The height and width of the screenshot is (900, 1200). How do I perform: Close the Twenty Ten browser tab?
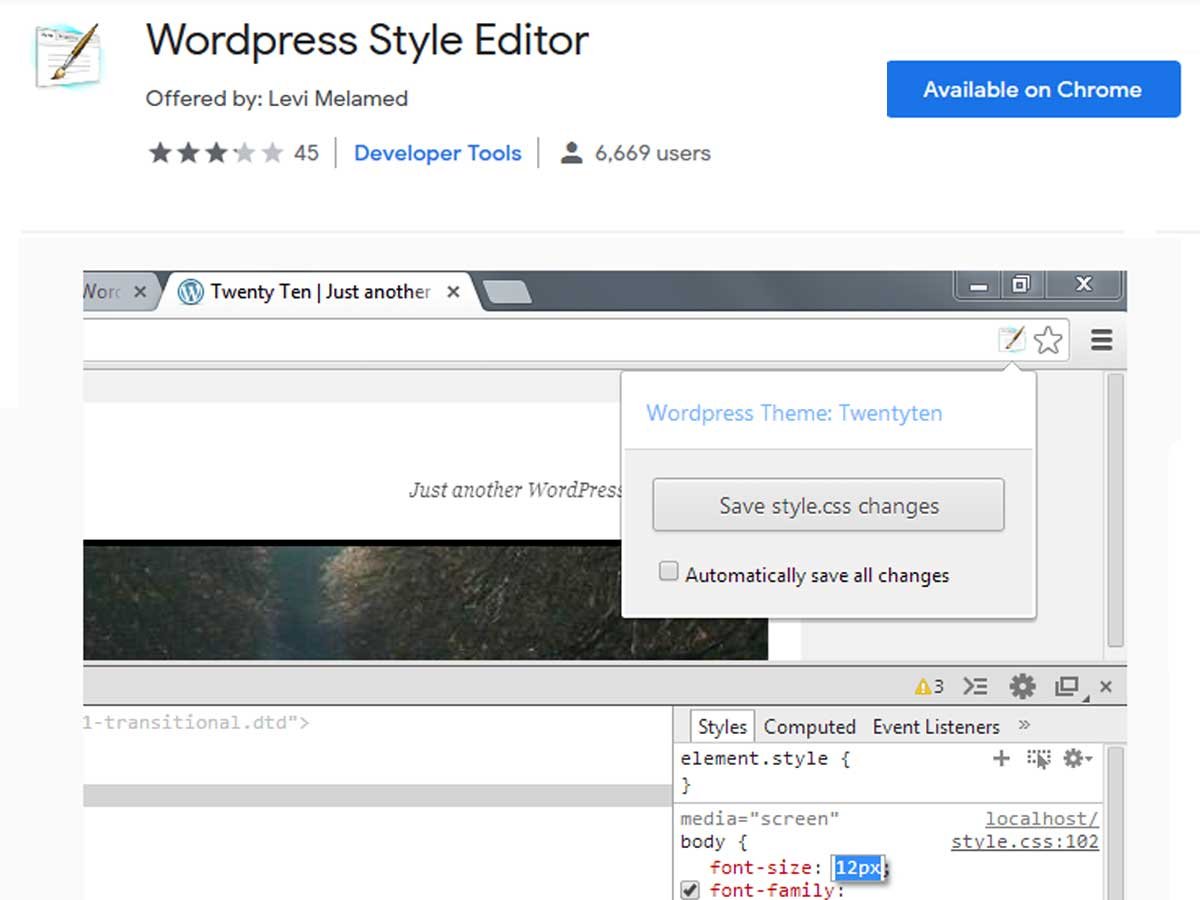(453, 292)
